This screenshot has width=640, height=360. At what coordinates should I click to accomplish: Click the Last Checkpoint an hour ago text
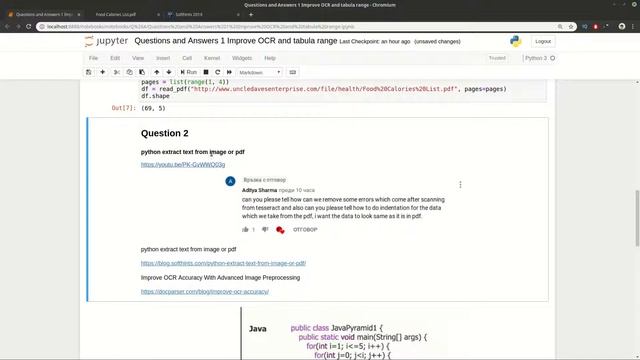coord(375,42)
